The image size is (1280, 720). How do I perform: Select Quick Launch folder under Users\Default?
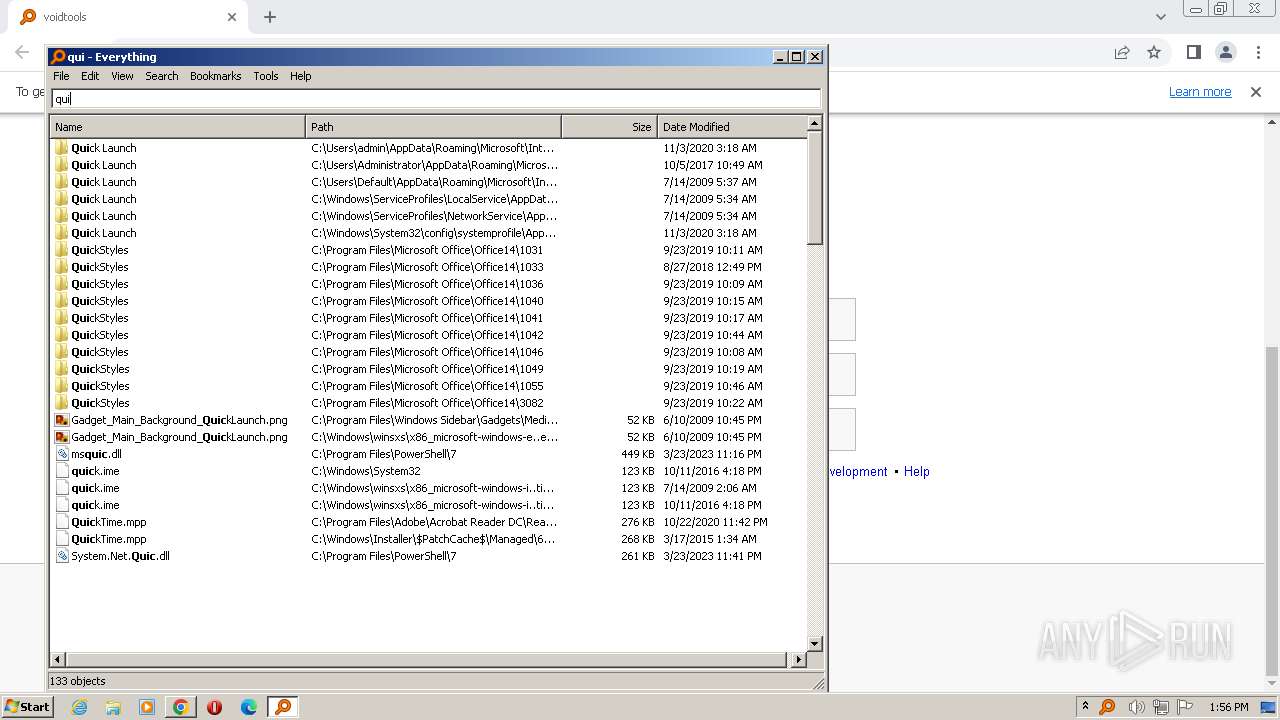click(103, 182)
